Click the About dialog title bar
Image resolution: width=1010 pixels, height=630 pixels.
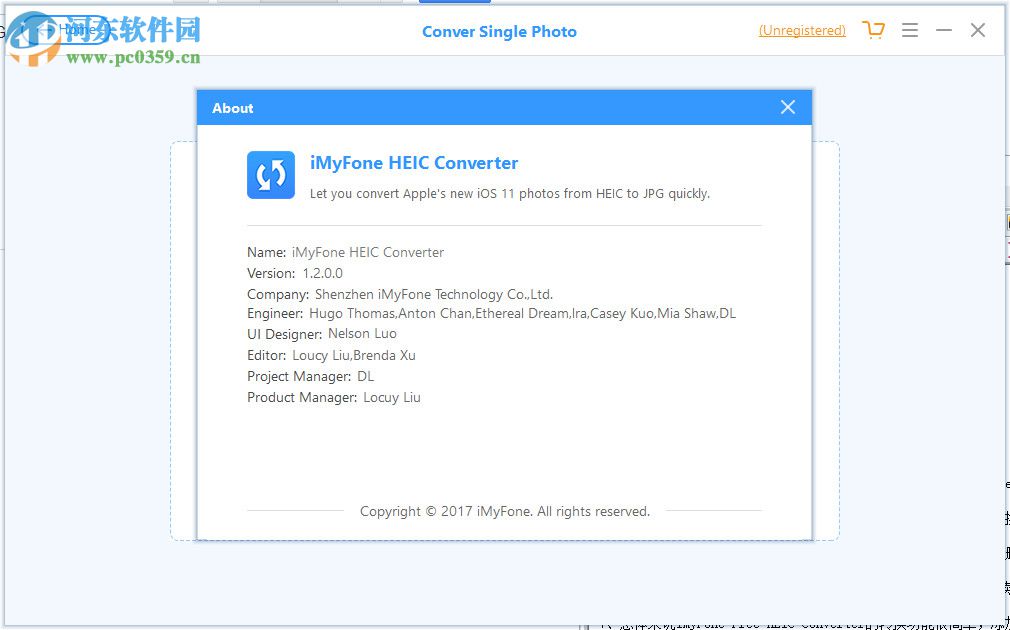point(450,107)
